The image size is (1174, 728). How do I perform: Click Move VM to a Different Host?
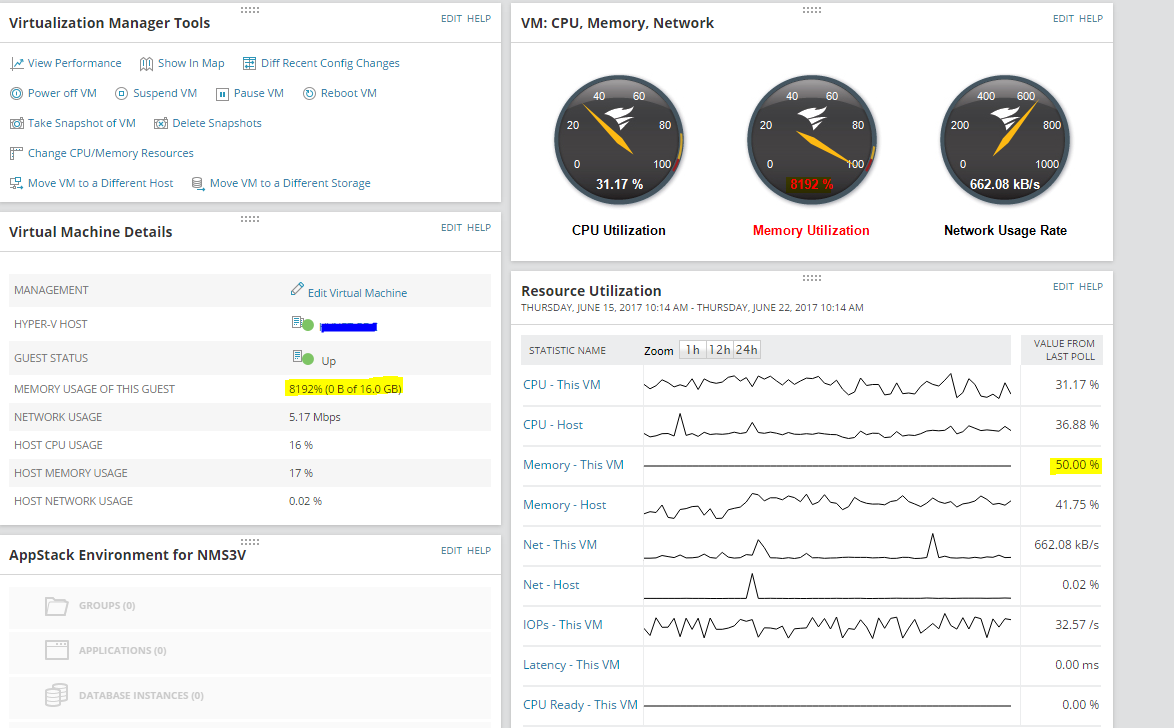pos(100,183)
